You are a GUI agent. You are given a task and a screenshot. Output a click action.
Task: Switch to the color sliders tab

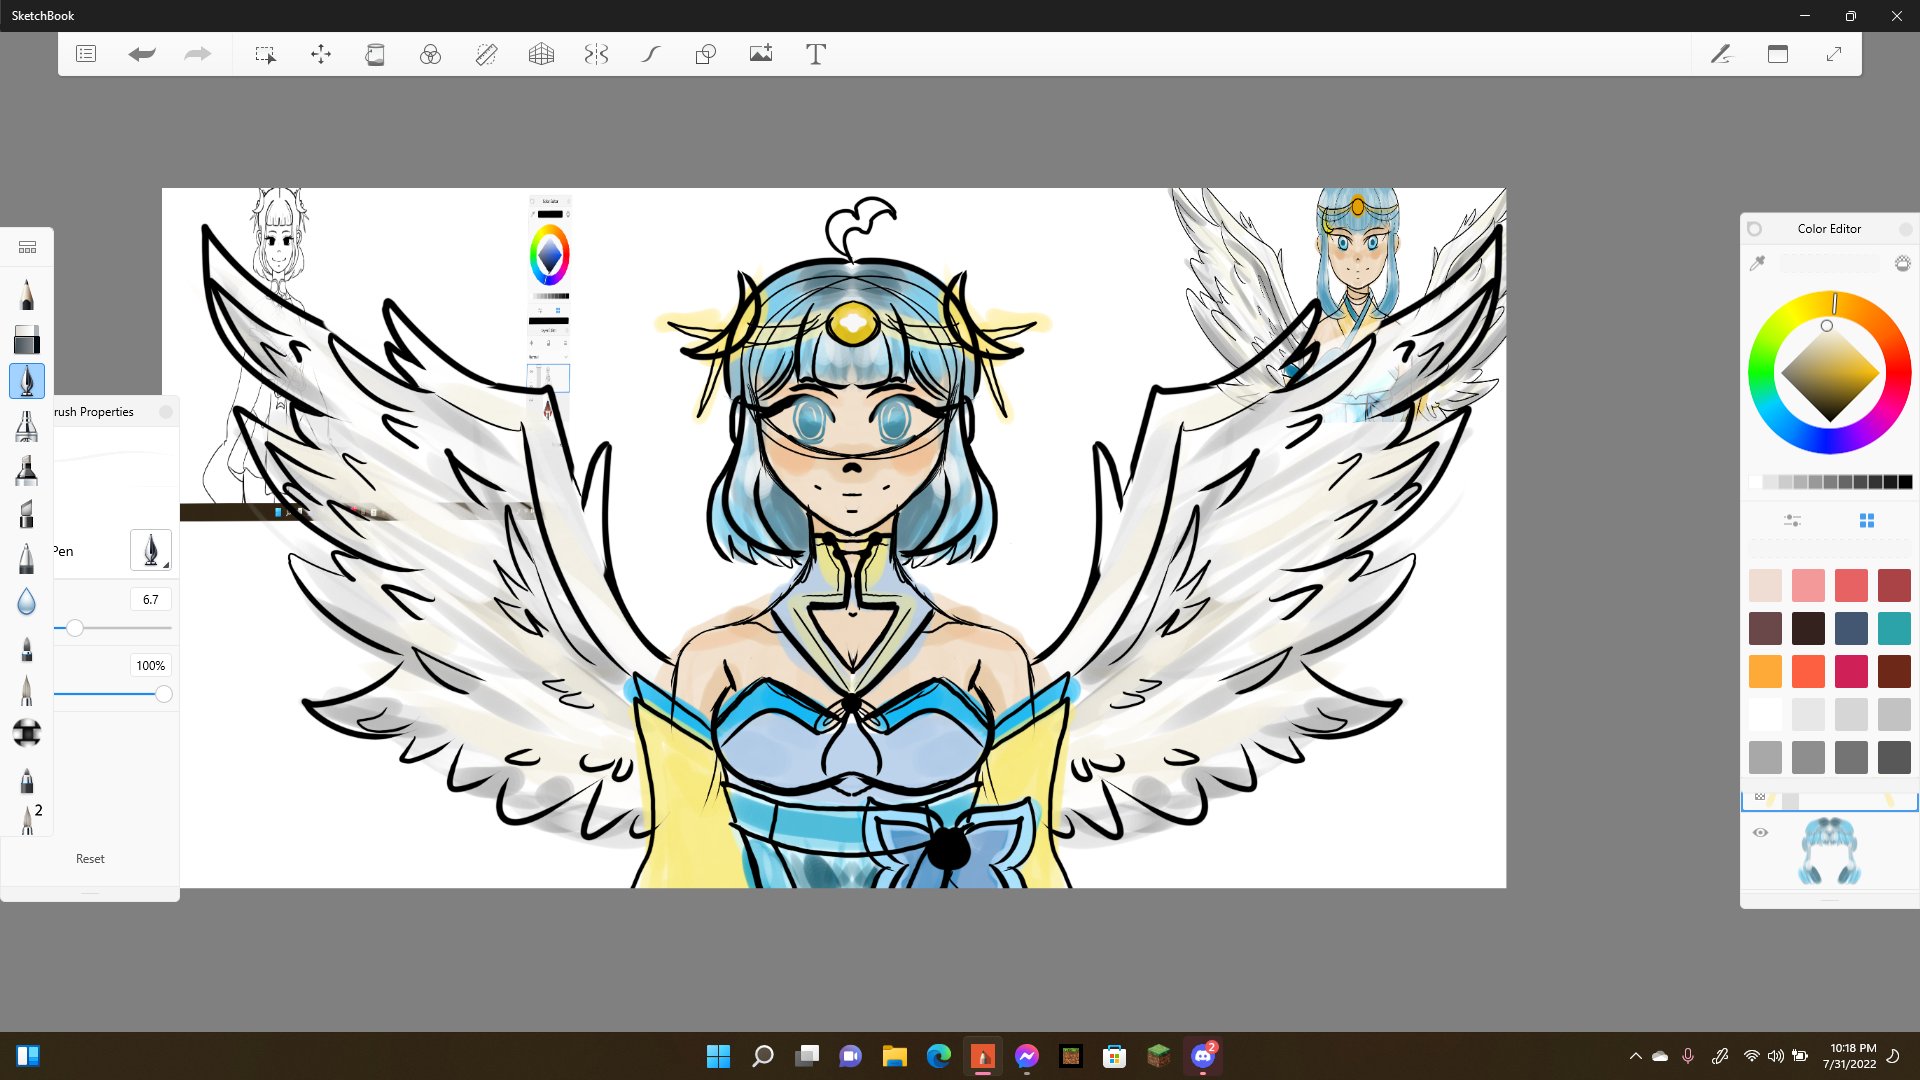(1792, 520)
